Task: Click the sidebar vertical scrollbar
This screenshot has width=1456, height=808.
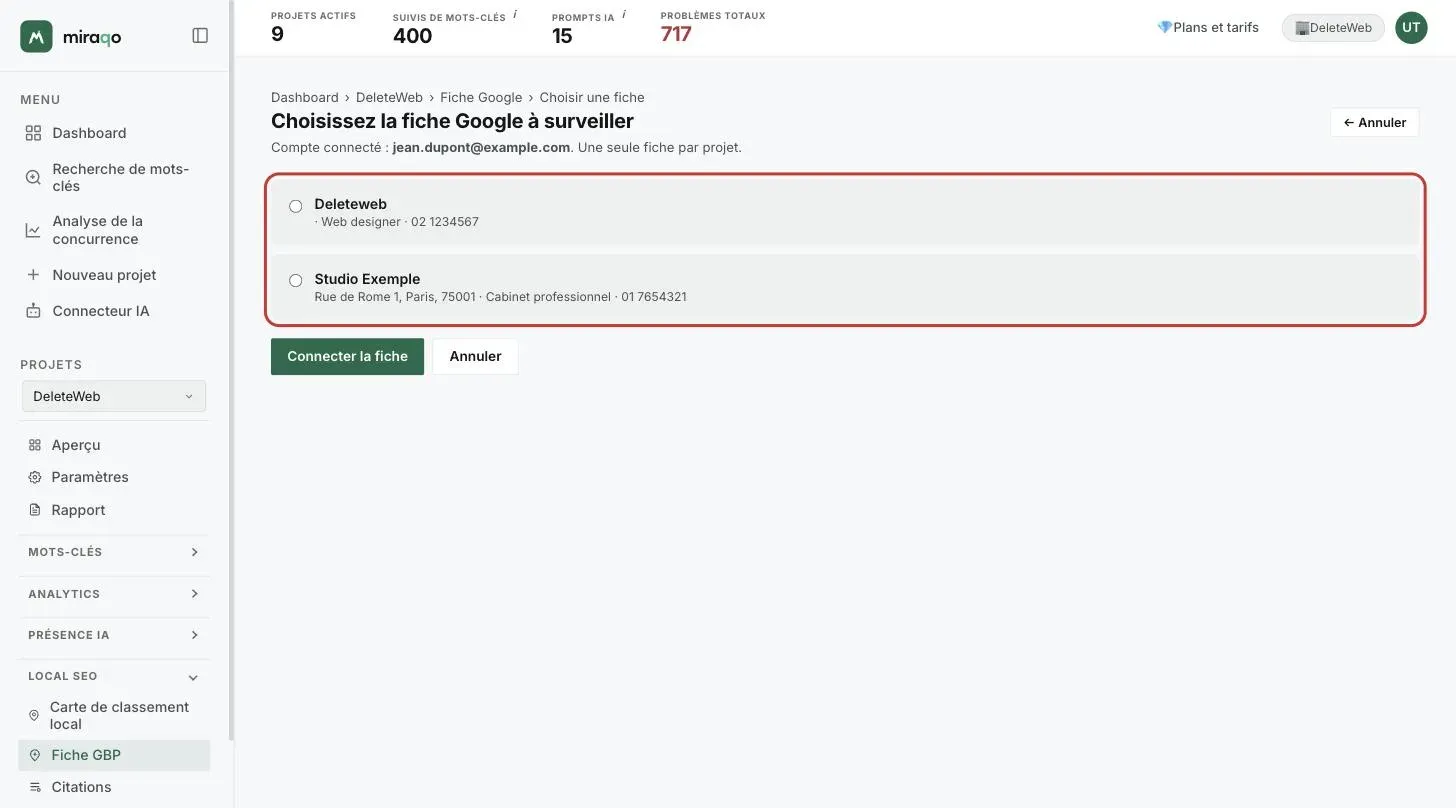Action: point(232,370)
